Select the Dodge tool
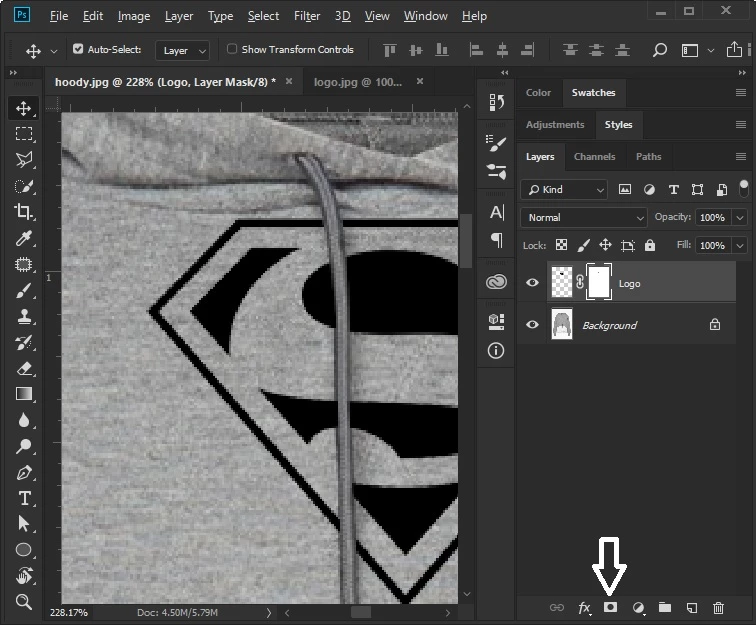This screenshot has width=756, height=625. pyautogui.click(x=23, y=446)
